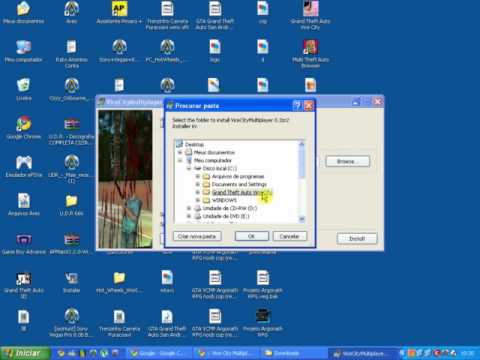This screenshot has height=360, width=480.
Task: Open the Grand Theft Auto III desktop icon
Action: [24, 285]
